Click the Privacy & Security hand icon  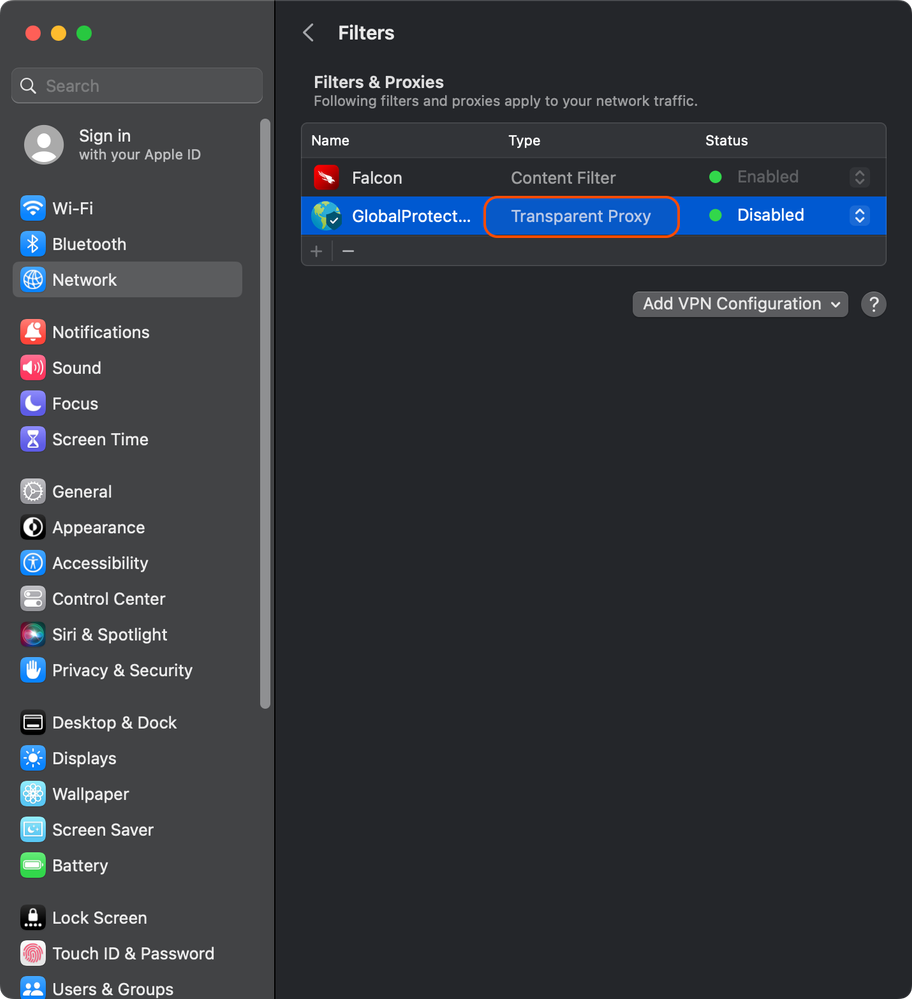click(x=33, y=670)
